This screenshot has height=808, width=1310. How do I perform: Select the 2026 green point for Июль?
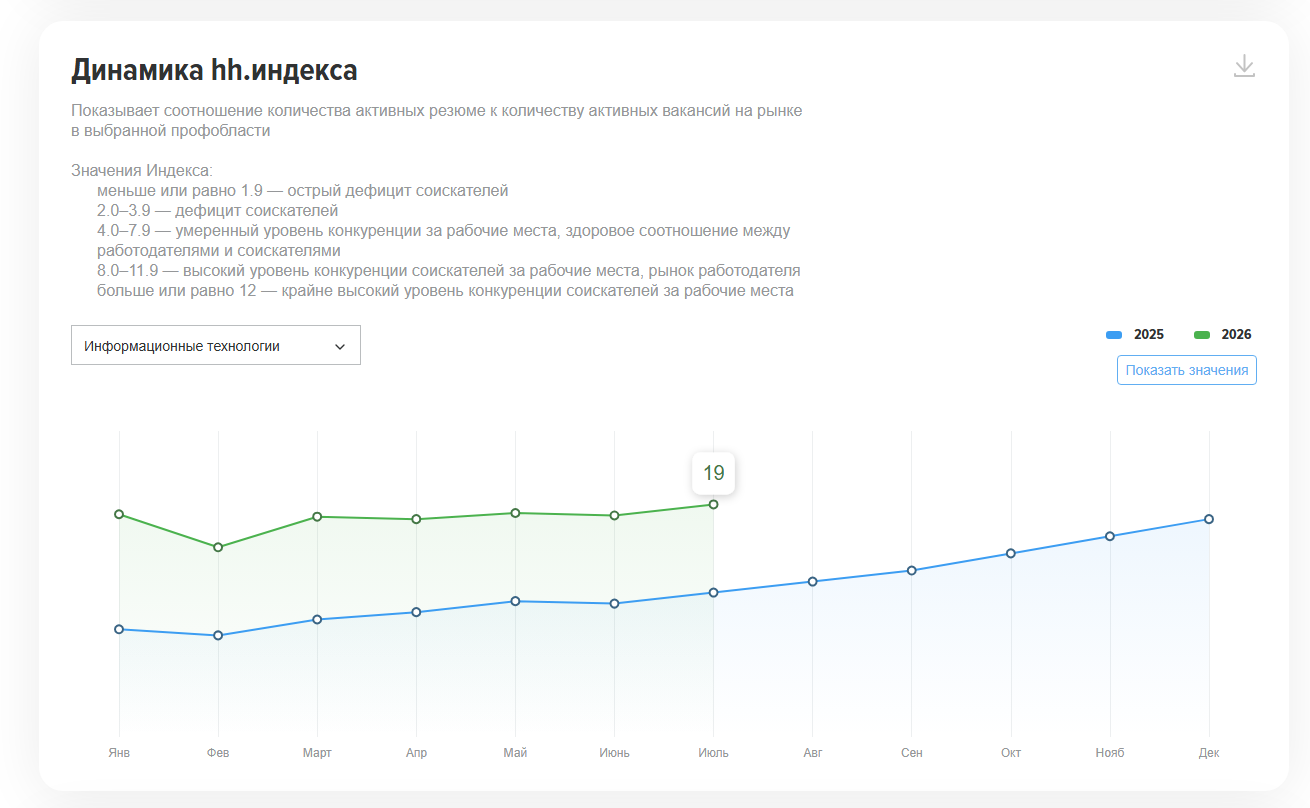click(713, 504)
